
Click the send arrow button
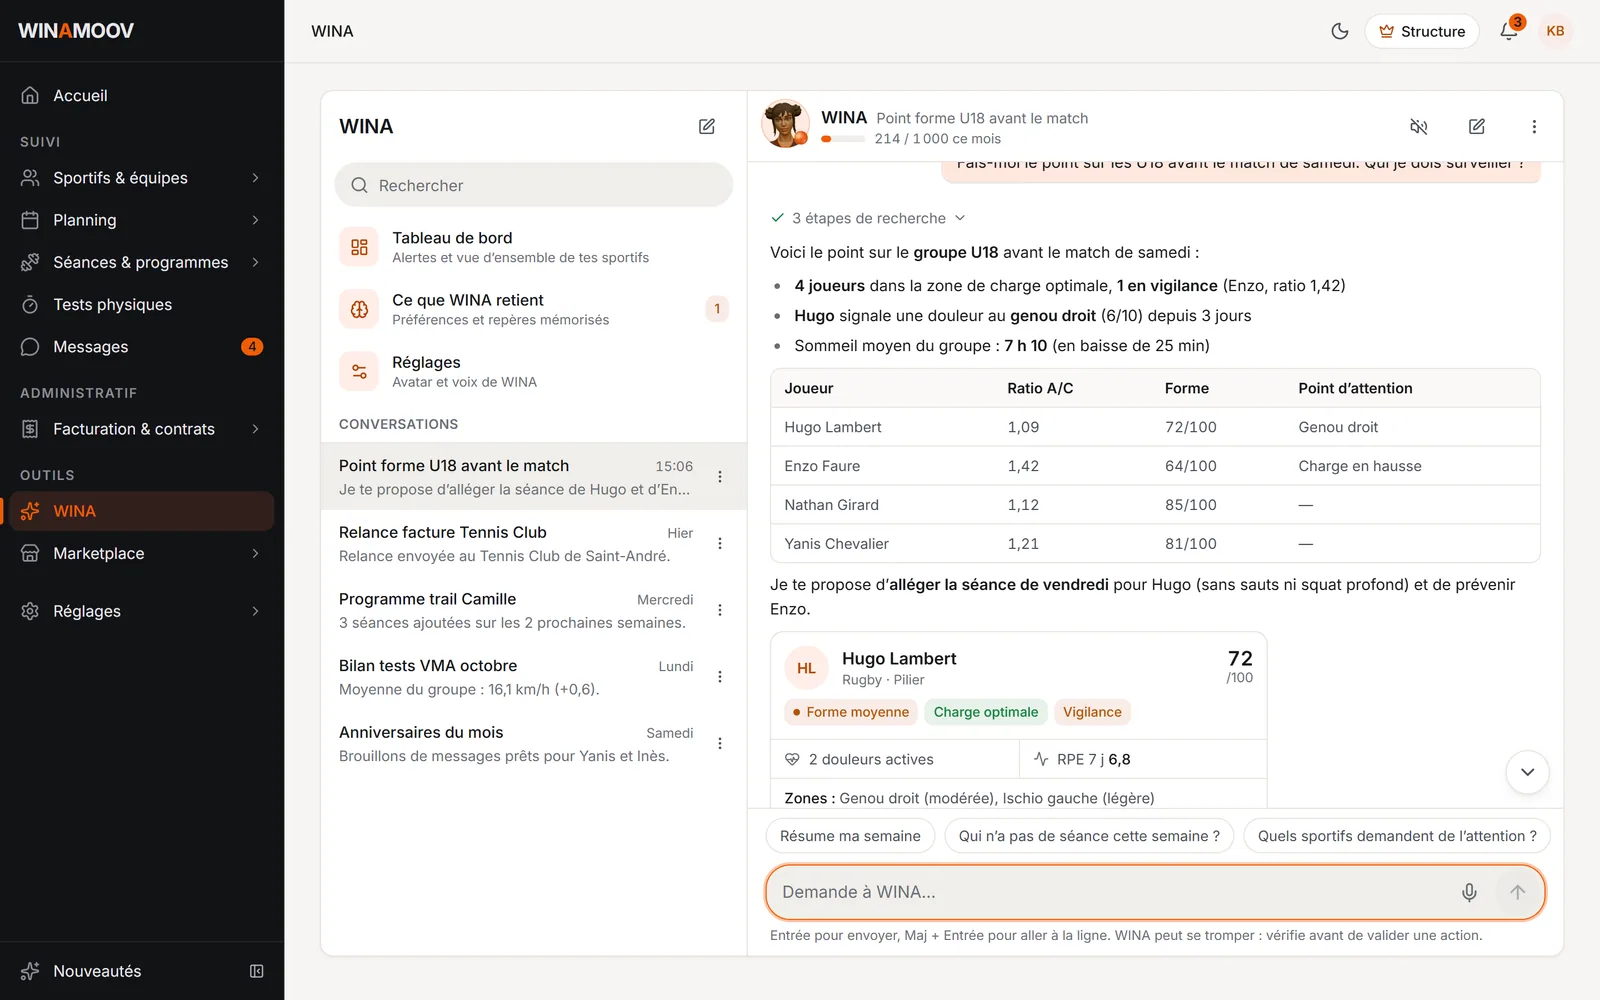point(1518,892)
